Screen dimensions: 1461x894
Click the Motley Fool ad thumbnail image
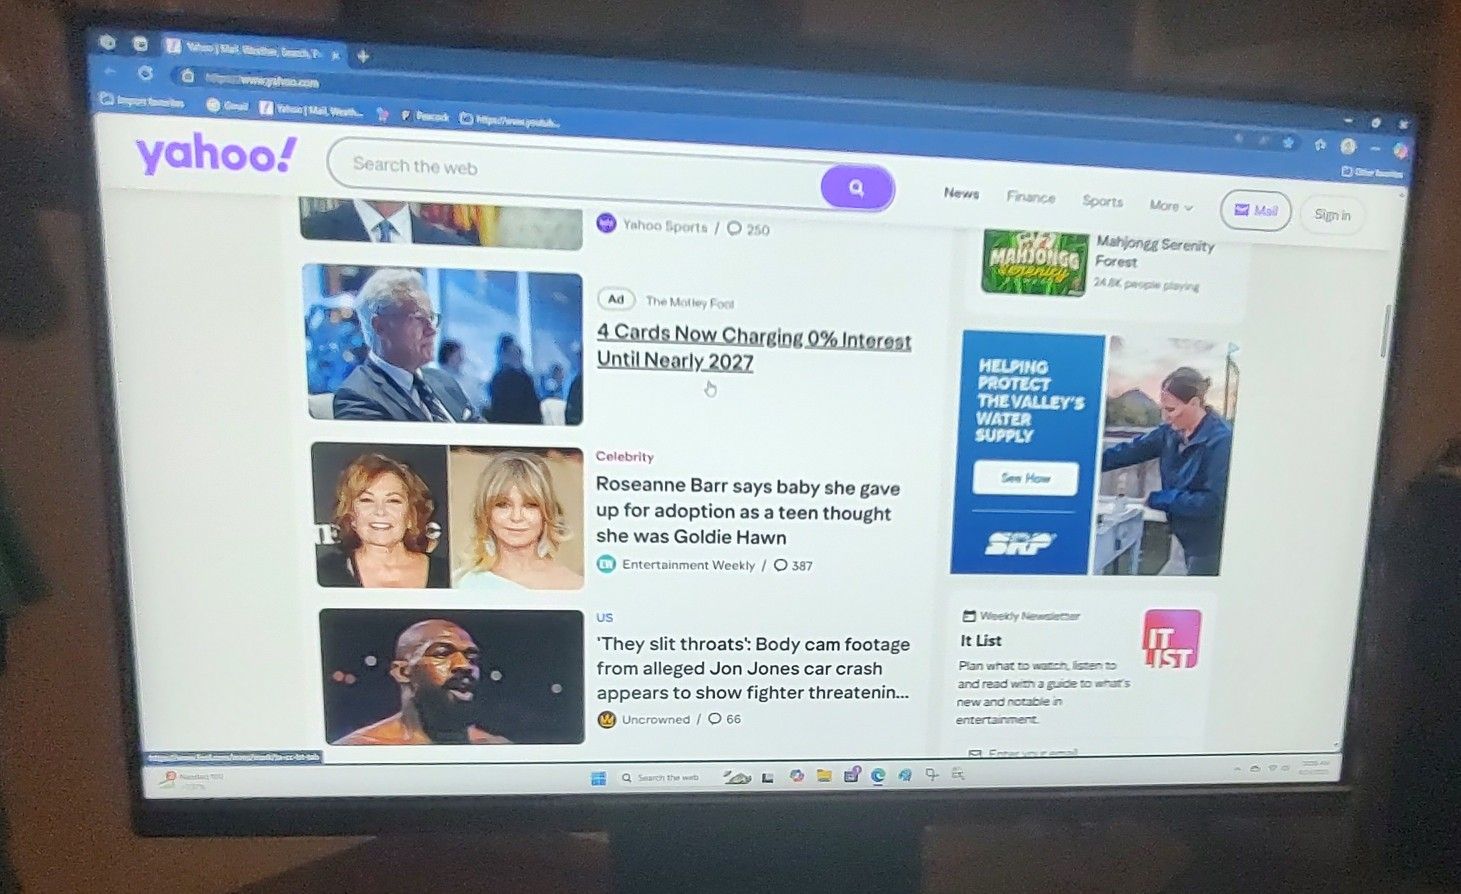point(443,344)
